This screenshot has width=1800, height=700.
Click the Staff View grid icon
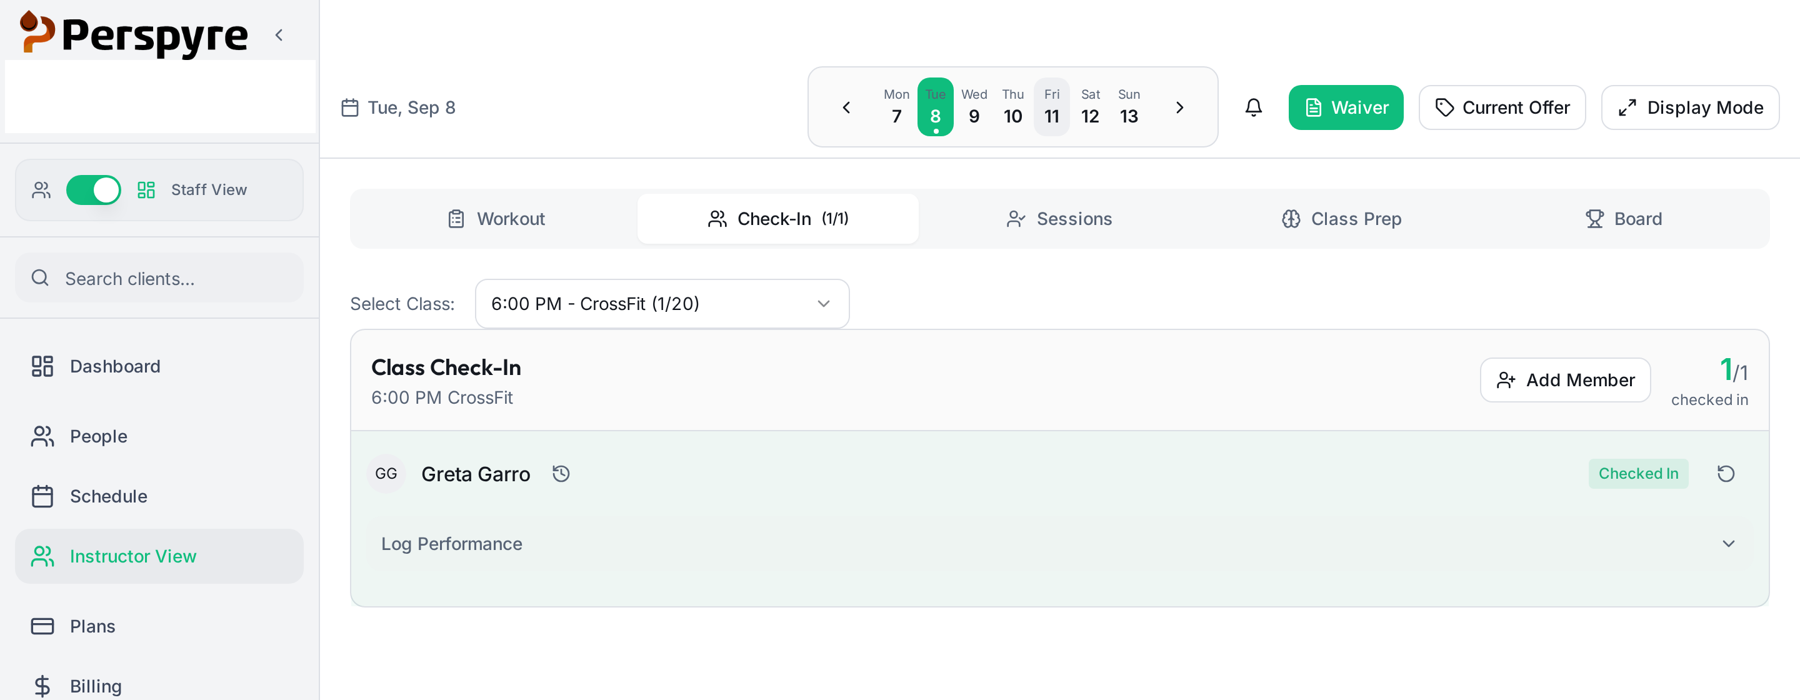point(146,190)
